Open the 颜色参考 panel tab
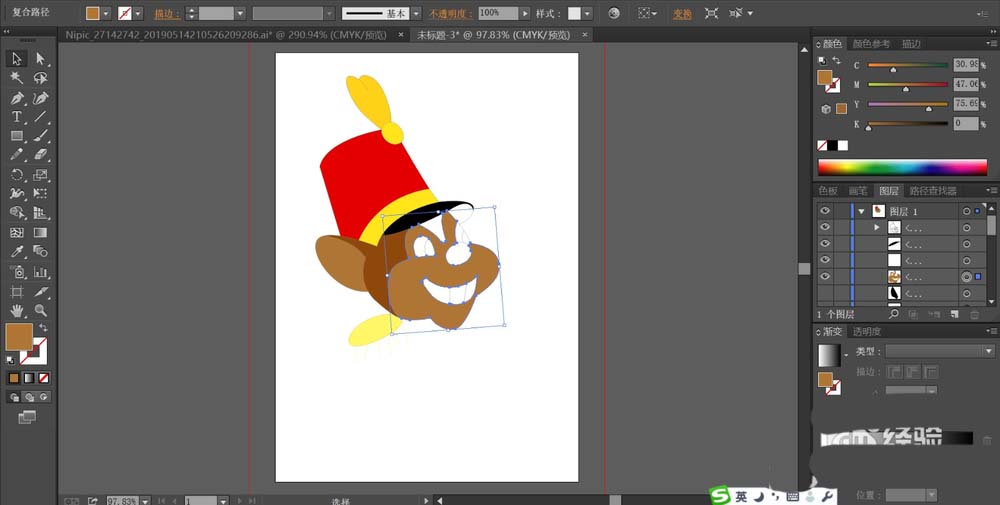1000x505 pixels. click(x=871, y=44)
